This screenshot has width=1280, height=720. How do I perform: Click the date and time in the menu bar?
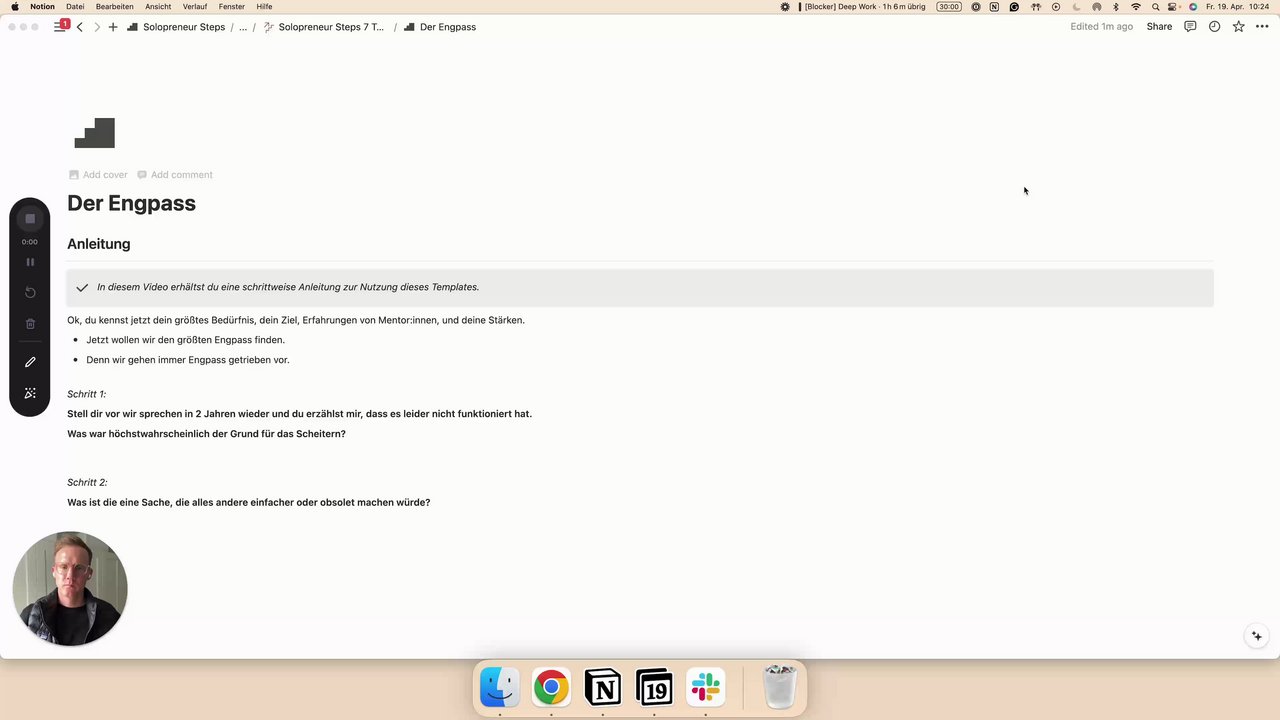[1238, 6]
